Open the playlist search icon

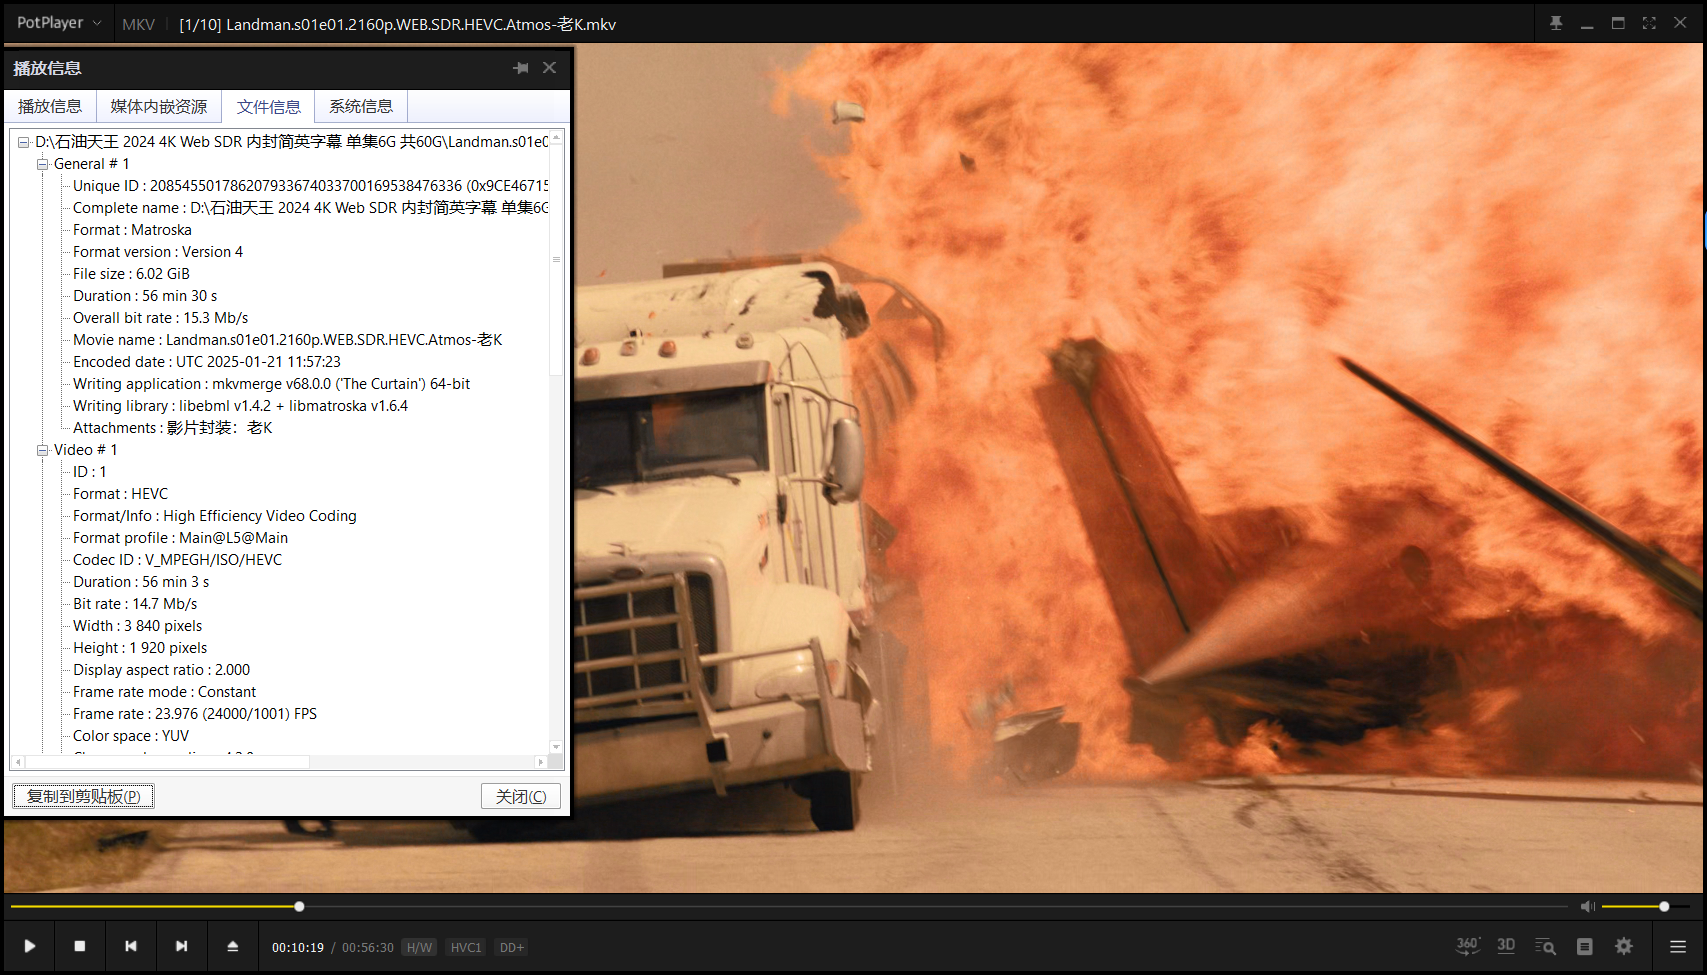click(1545, 946)
